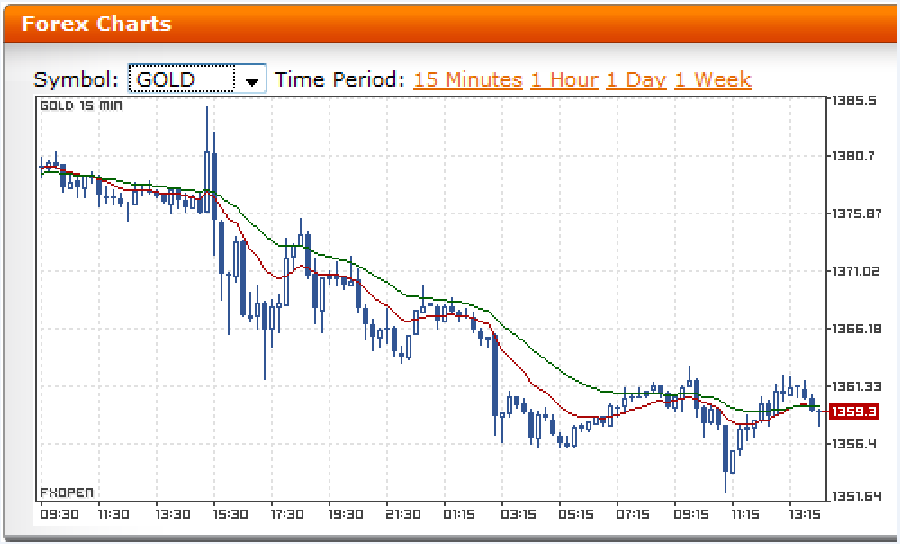Click the Forex Charts header title
Viewport: 900px width, 544px height.
click(96, 24)
